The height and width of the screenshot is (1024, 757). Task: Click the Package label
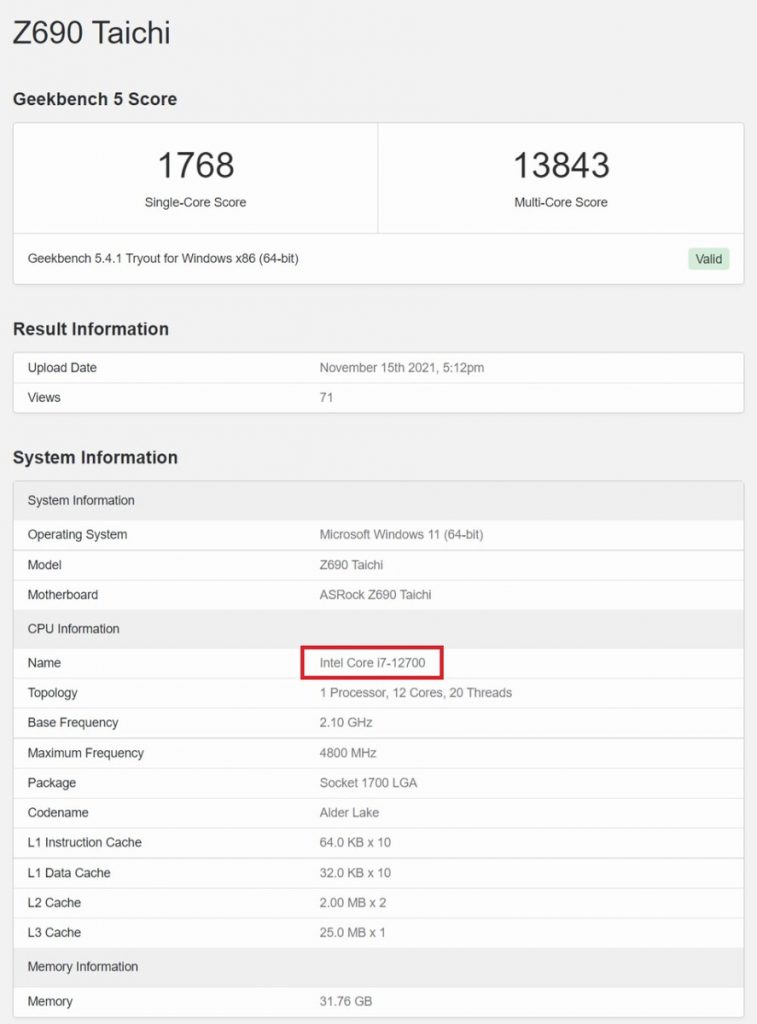click(x=52, y=783)
